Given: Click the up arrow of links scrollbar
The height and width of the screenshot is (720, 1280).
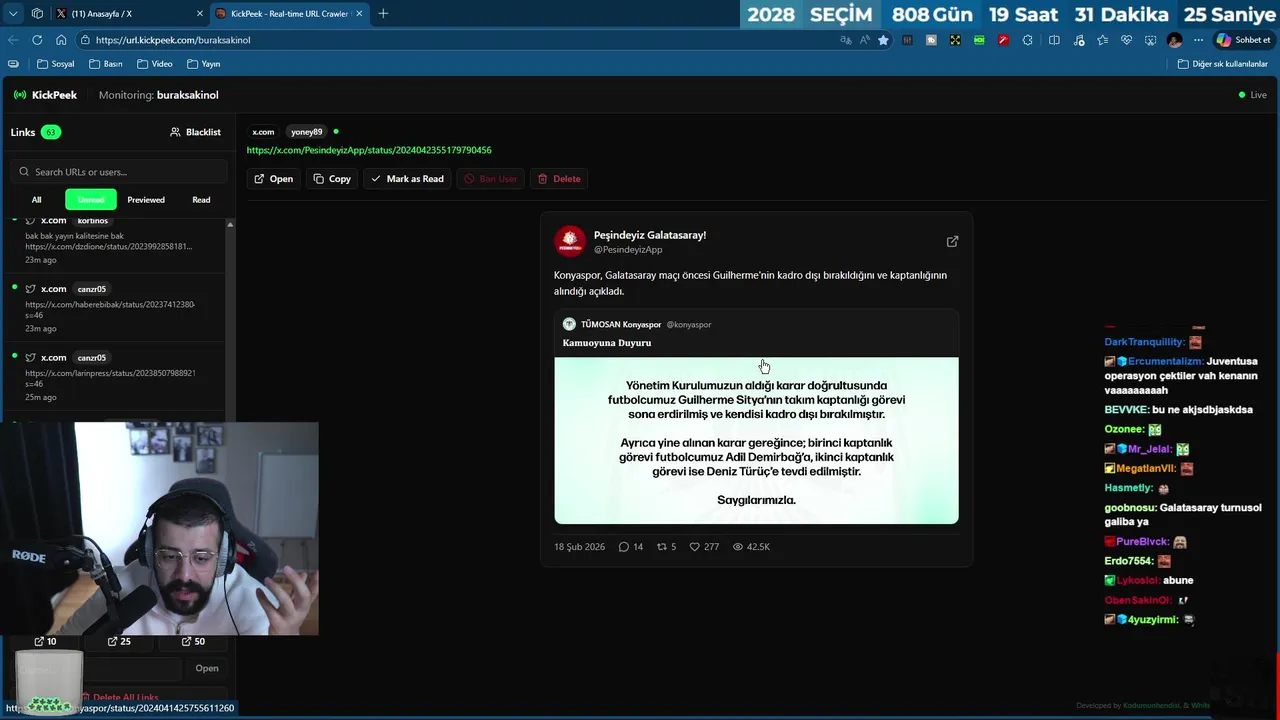Looking at the screenshot, I should point(230,224).
